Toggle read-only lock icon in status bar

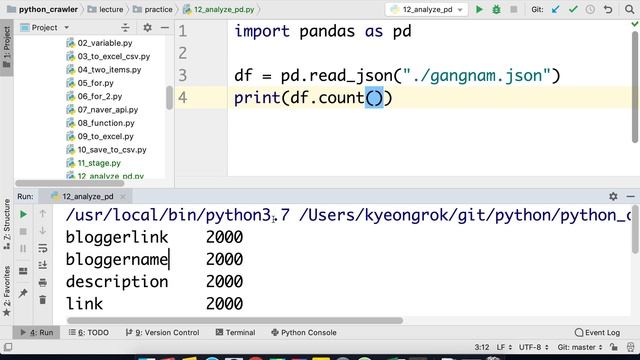coord(613,347)
